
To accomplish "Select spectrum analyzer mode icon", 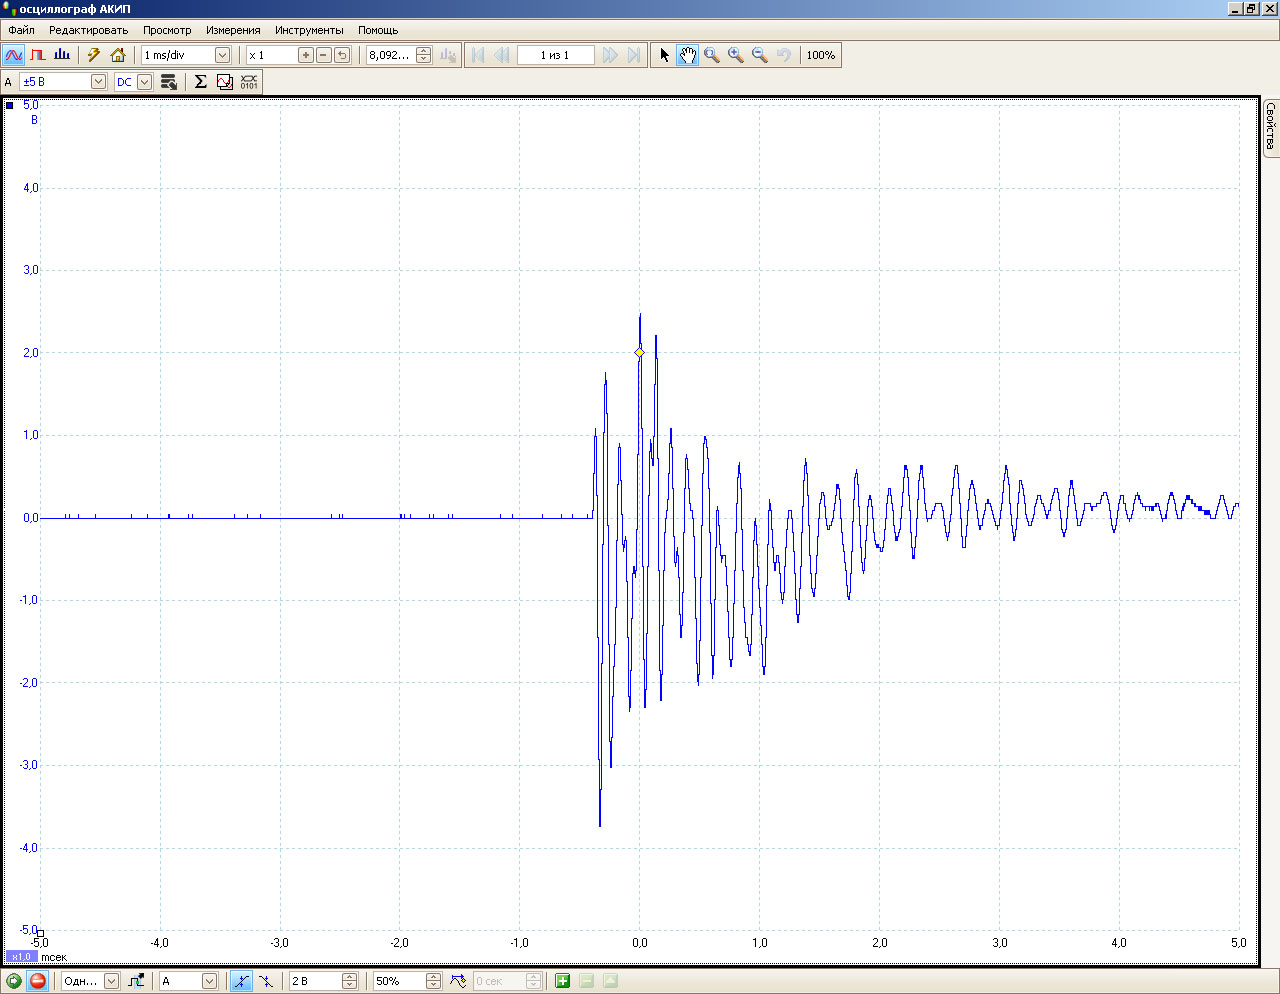I will coord(62,55).
